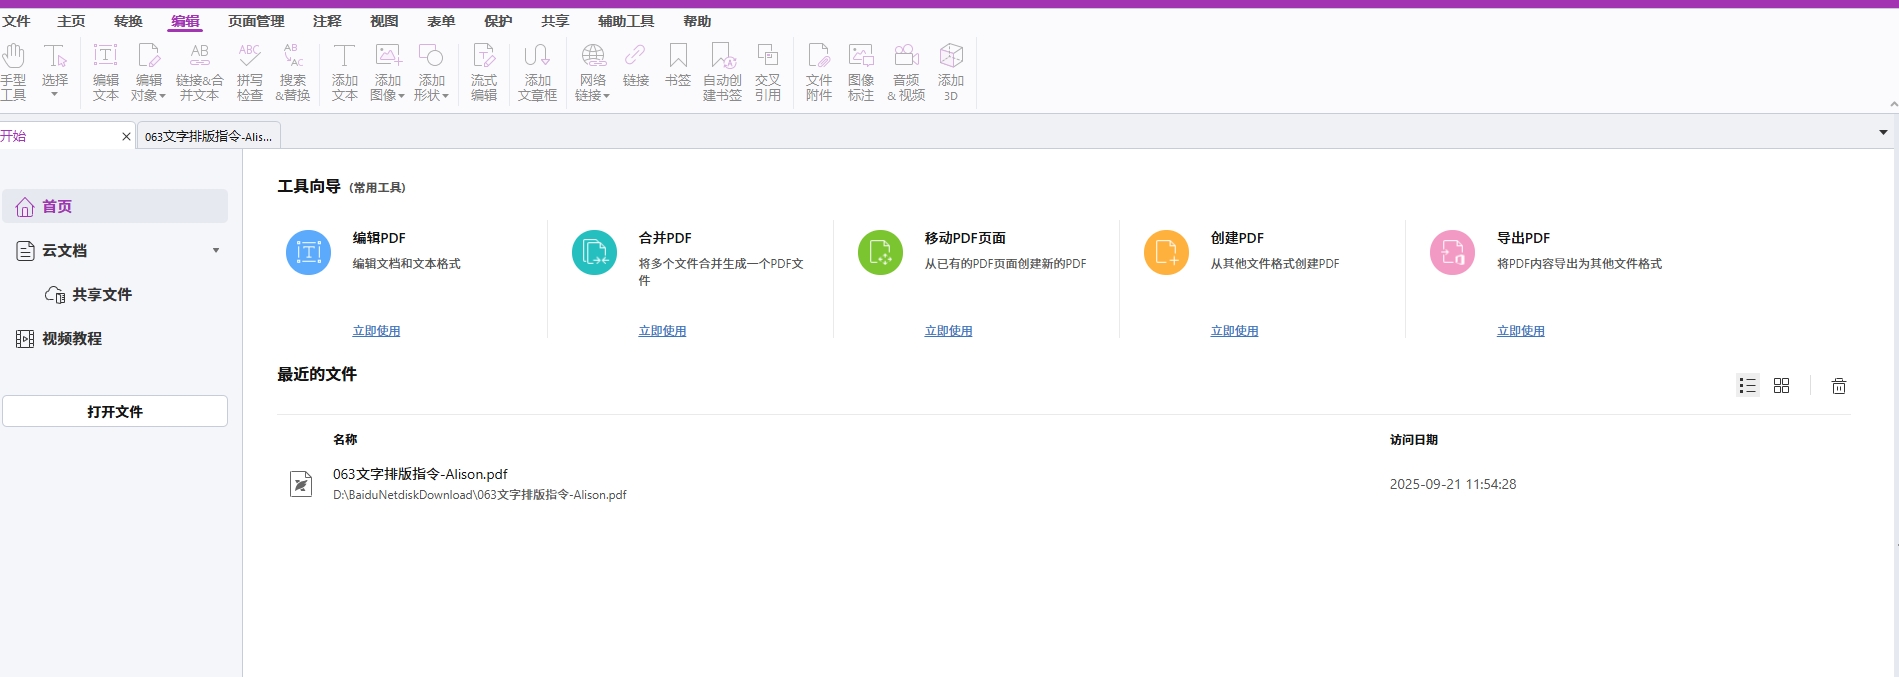
Task: Click the 访问日期 access date column header
Action: click(1414, 440)
